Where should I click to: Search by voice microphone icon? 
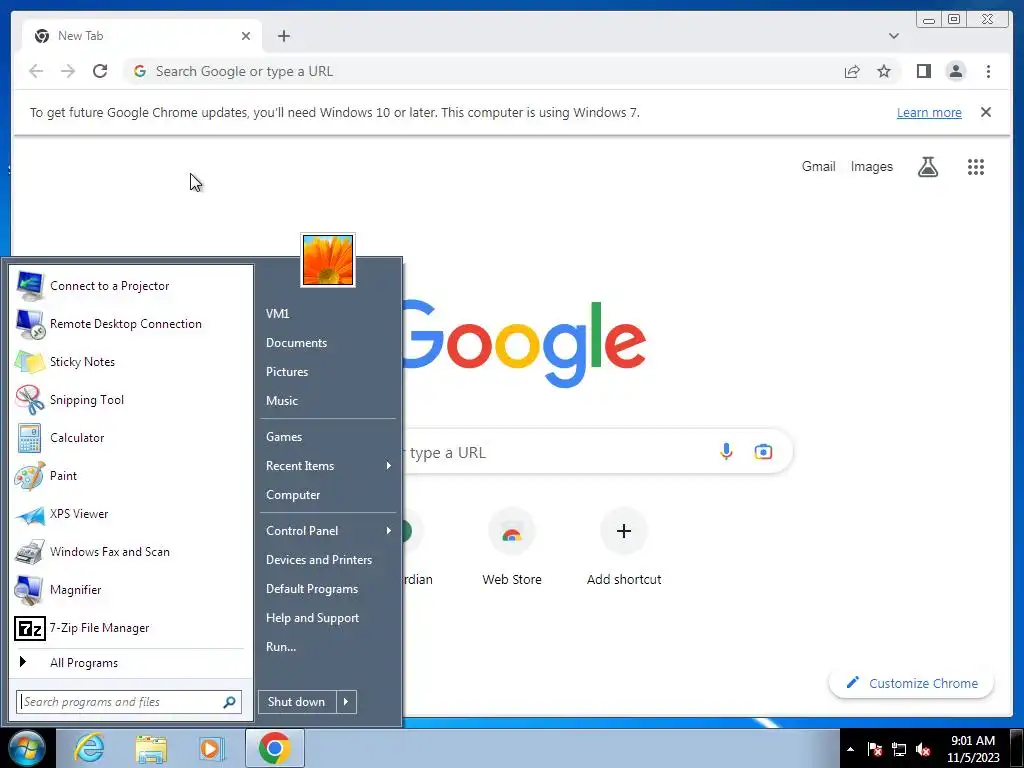pos(726,451)
